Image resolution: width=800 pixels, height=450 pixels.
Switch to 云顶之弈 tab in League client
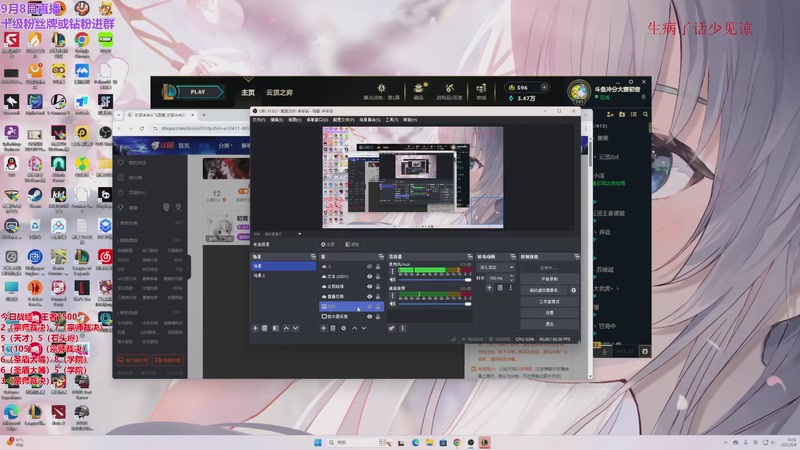(x=279, y=92)
